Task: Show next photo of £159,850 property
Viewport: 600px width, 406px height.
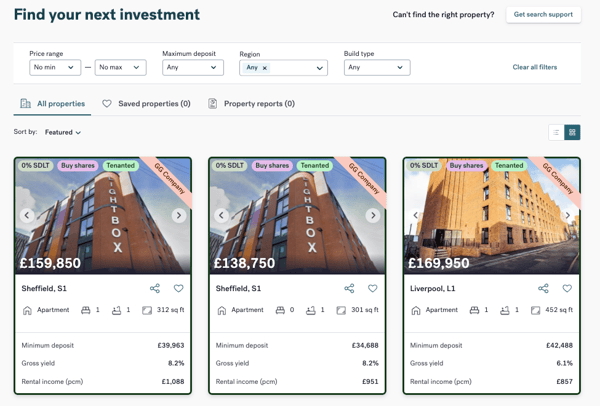Action: 179,215
